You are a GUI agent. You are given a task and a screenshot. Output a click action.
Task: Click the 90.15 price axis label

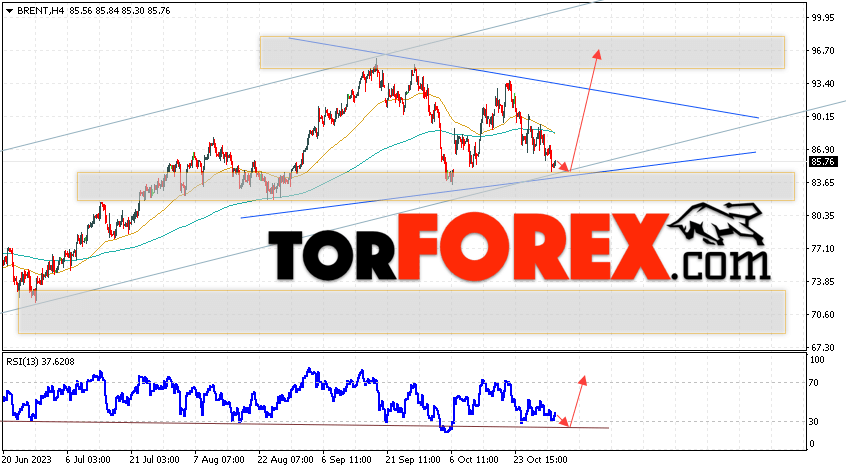coord(823,117)
